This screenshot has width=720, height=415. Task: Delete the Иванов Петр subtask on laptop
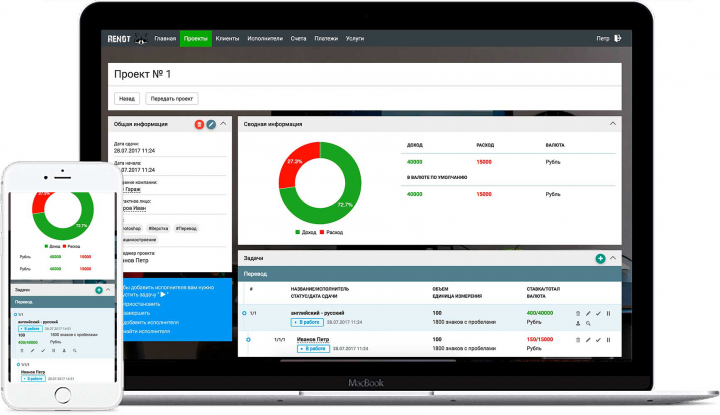[578, 340]
